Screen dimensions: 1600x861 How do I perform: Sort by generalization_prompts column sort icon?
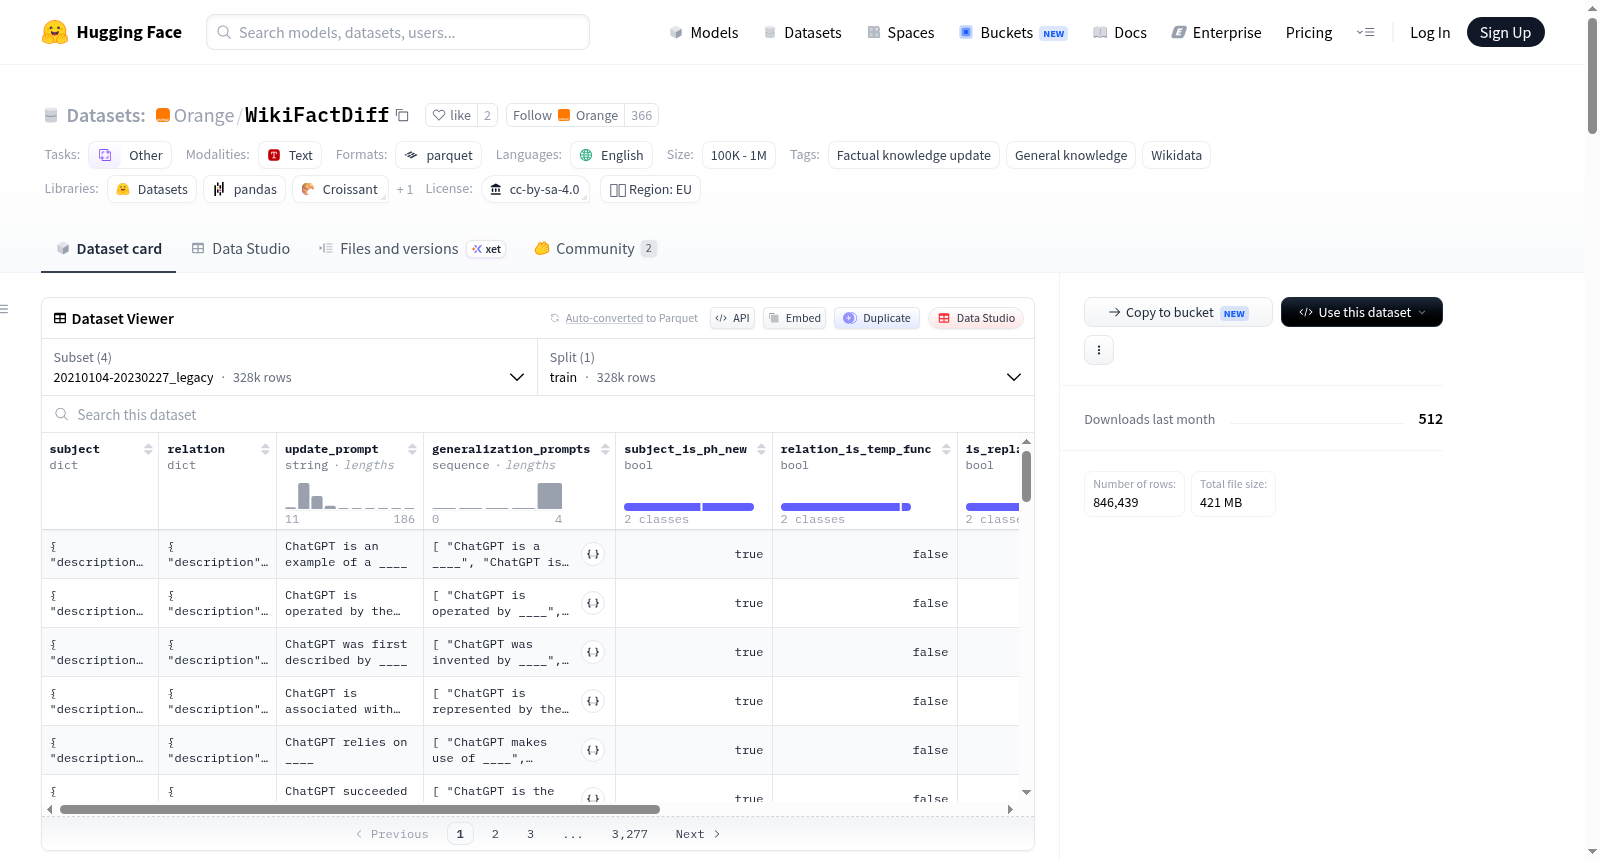pyautogui.click(x=605, y=449)
